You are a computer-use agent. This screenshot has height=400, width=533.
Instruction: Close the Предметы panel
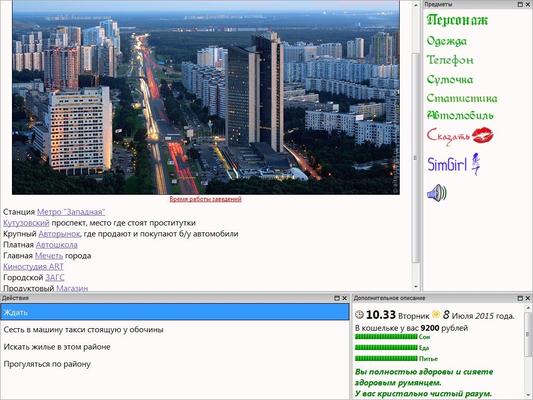(528, 4)
